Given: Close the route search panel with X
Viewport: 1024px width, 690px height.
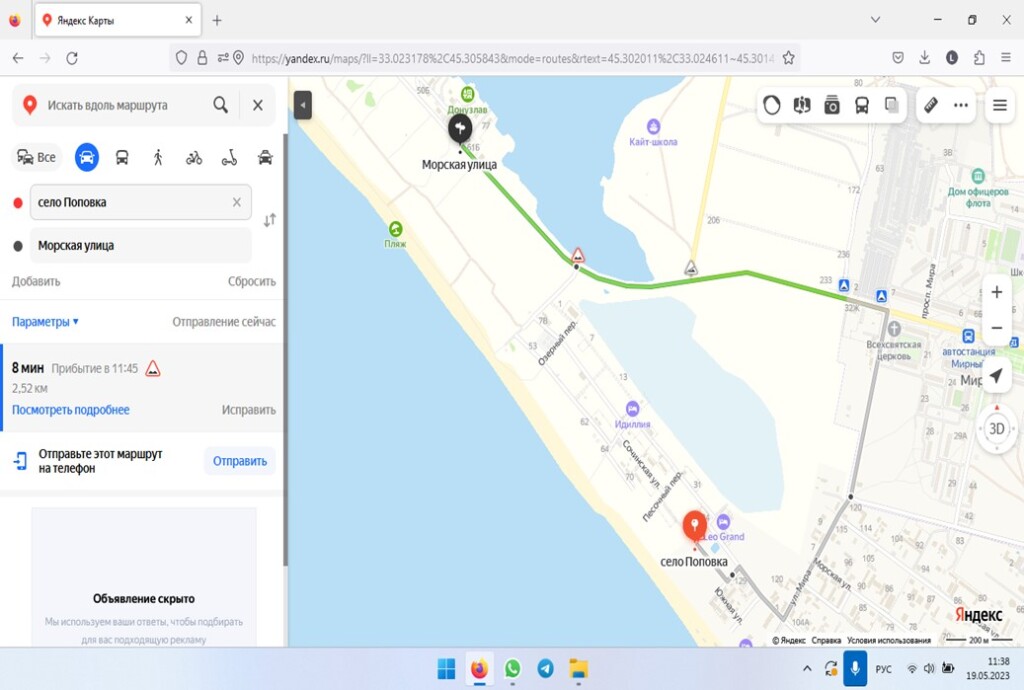Looking at the screenshot, I should (x=258, y=105).
